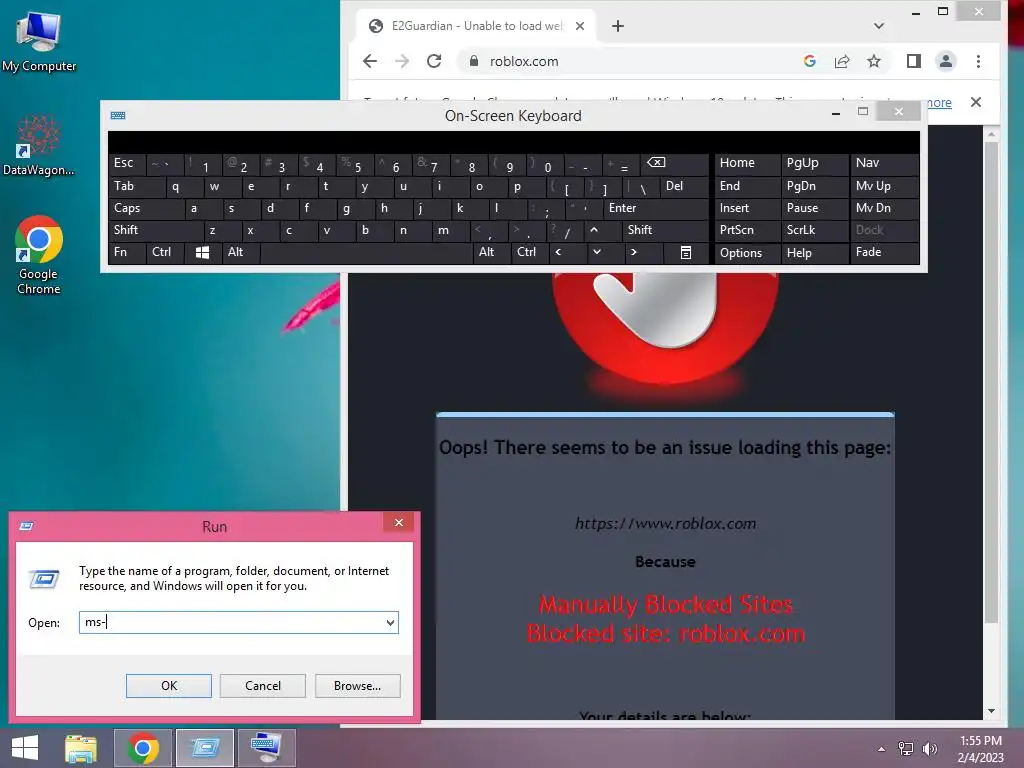Click the menu key on On-Screen Keyboard
The height and width of the screenshot is (768, 1024).
tap(686, 253)
